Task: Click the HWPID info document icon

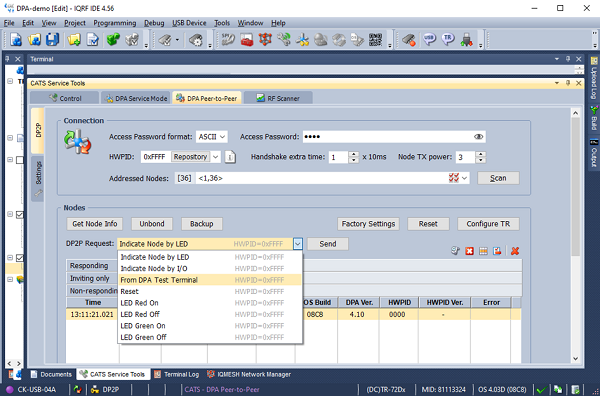Action: coord(230,157)
